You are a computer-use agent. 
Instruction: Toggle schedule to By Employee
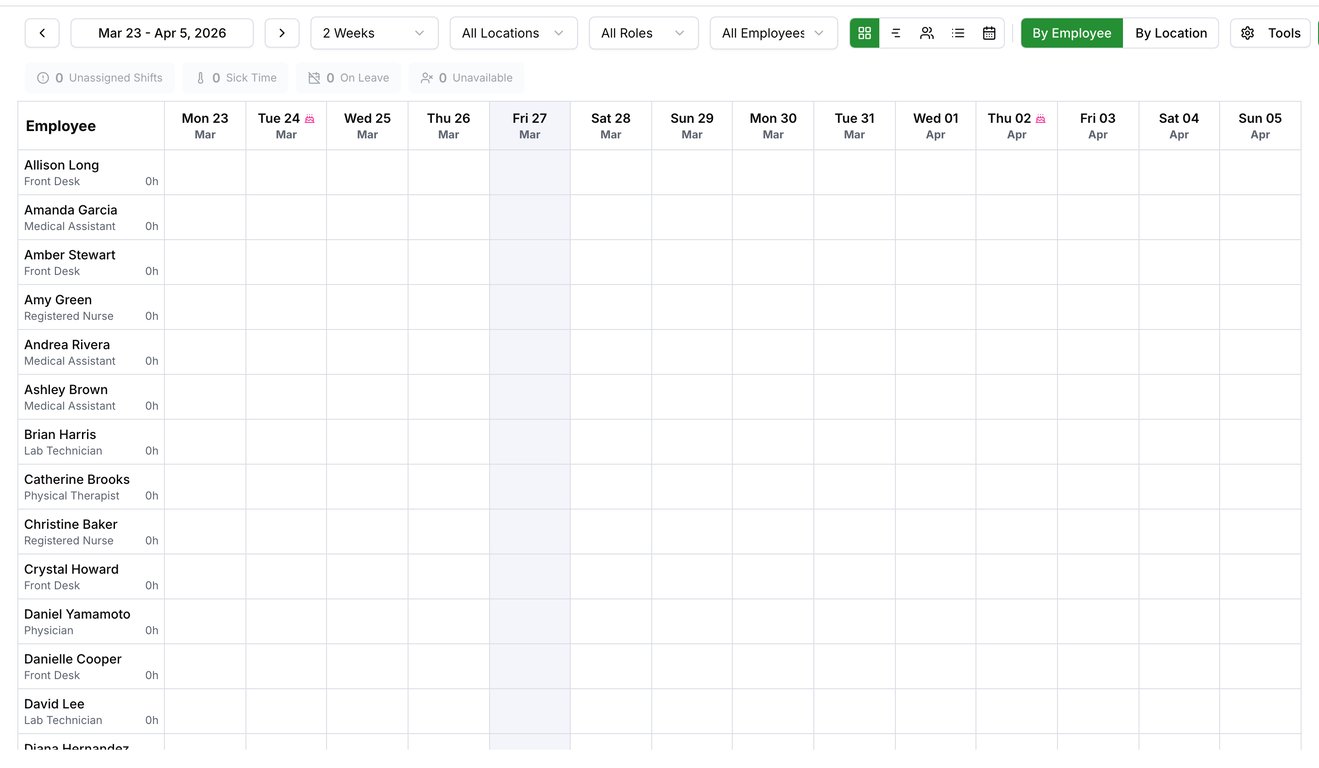1071,33
